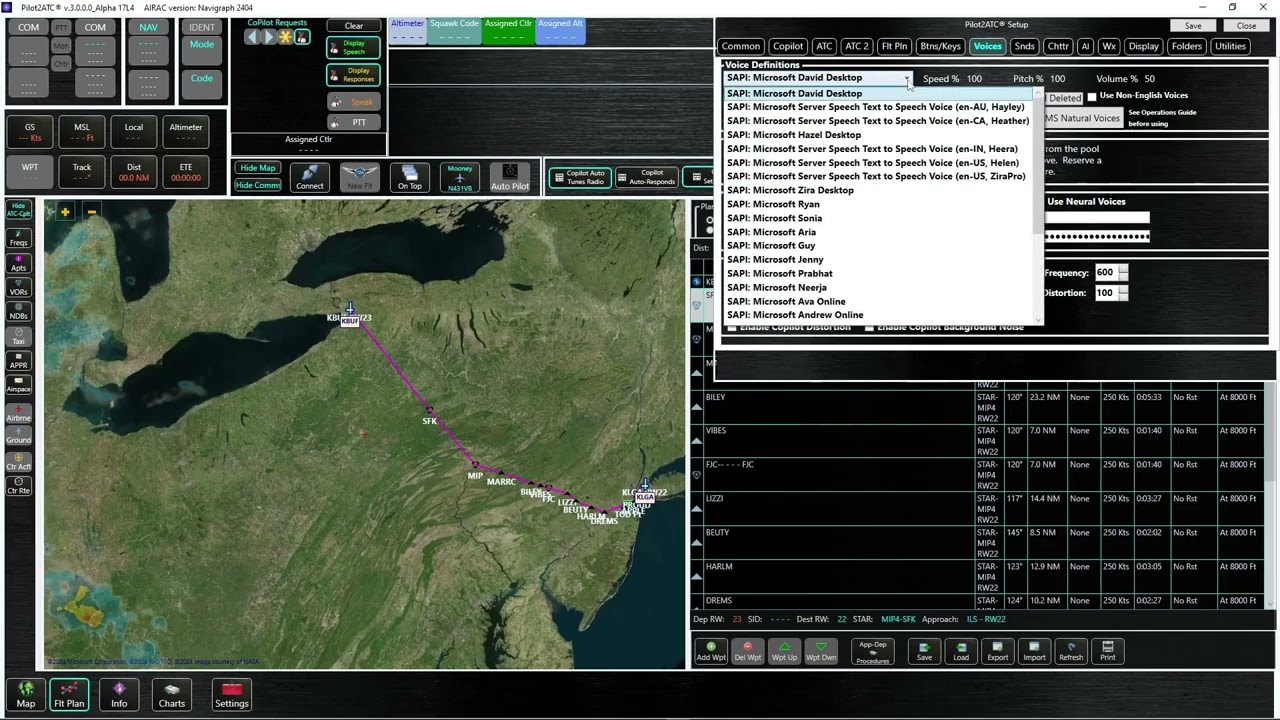Show airports with the Apts icon
This screenshot has width=1280, height=720.
pos(18,262)
